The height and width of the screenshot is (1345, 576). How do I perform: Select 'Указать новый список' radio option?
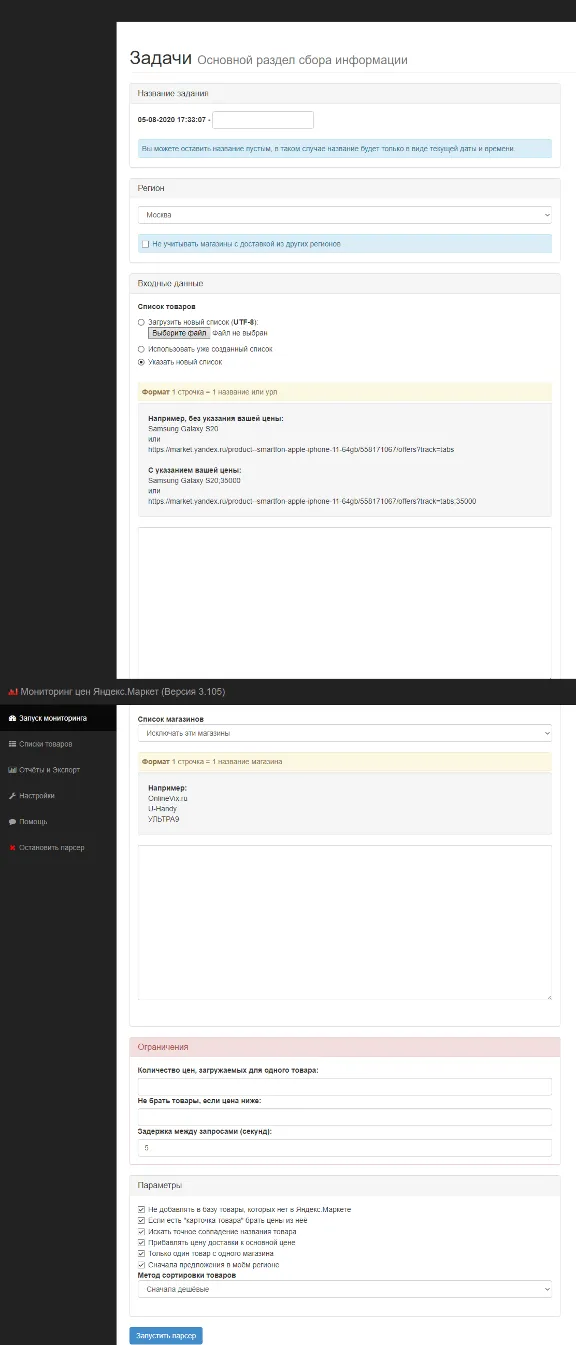pos(142,362)
